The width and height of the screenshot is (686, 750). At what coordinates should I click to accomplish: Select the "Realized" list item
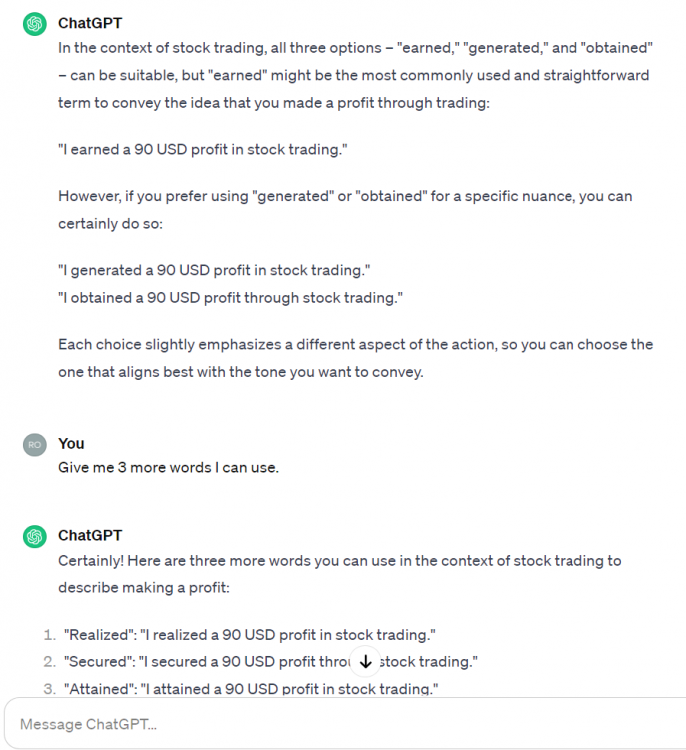click(250, 635)
